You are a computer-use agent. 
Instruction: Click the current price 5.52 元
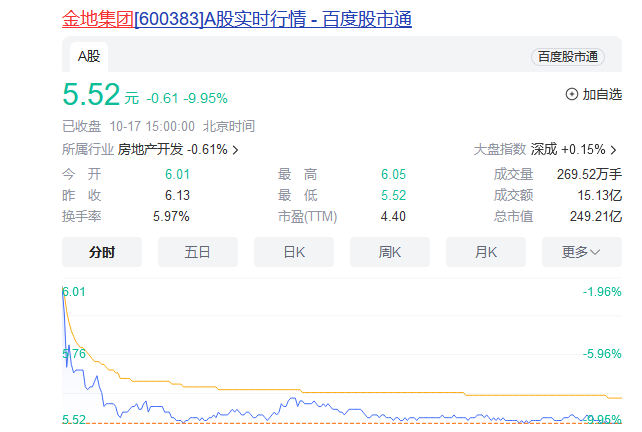click(101, 95)
